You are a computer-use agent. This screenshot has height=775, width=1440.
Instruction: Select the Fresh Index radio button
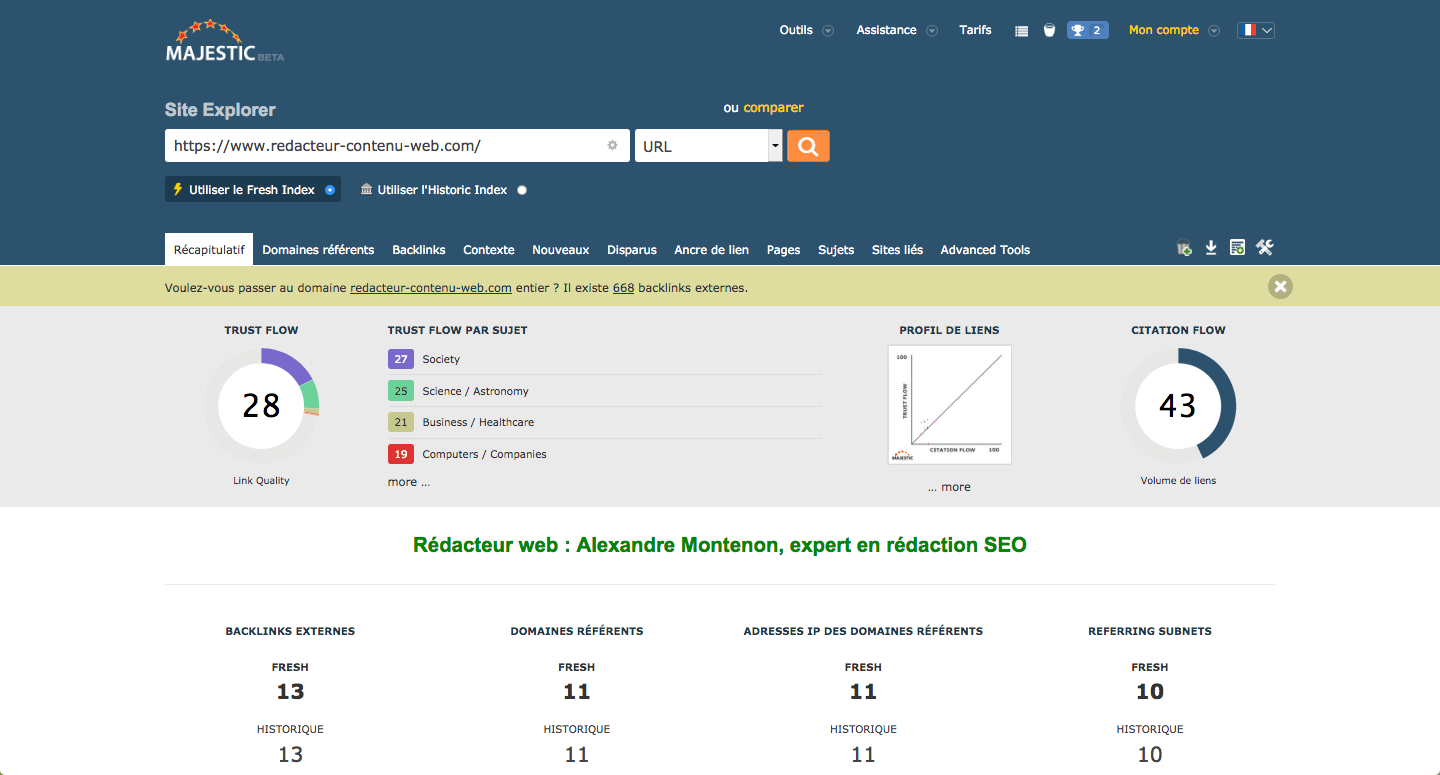330,190
